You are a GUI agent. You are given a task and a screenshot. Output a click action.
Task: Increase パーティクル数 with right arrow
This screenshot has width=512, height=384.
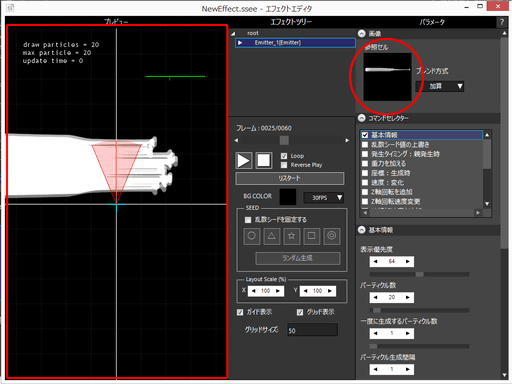pyautogui.click(x=408, y=297)
